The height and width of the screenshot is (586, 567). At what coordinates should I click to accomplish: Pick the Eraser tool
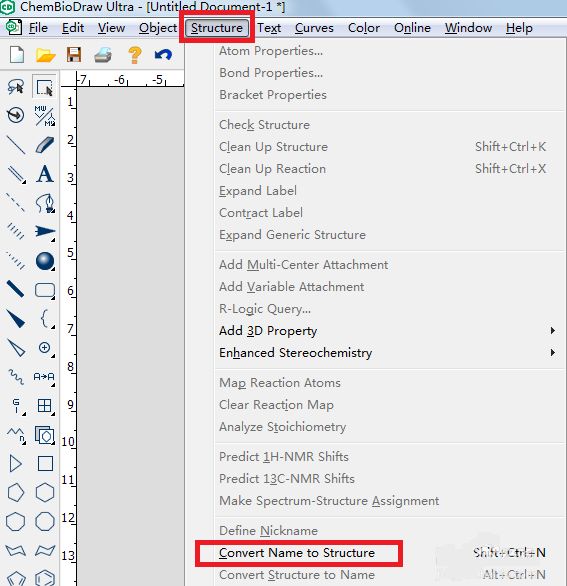[44, 145]
